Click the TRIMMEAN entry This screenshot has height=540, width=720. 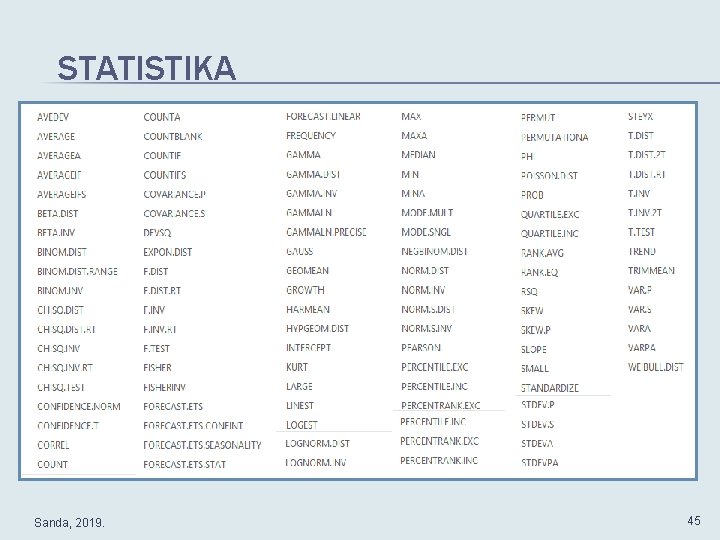pos(651,270)
